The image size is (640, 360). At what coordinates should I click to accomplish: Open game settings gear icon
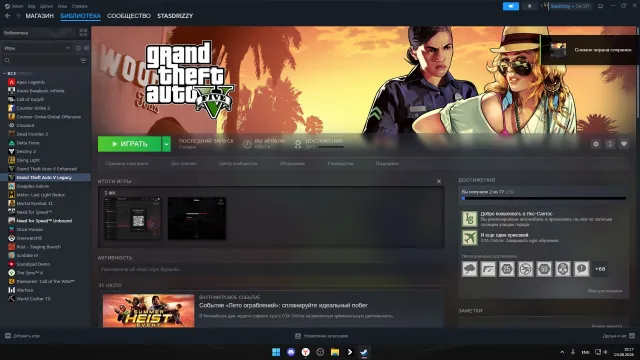(596, 144)
